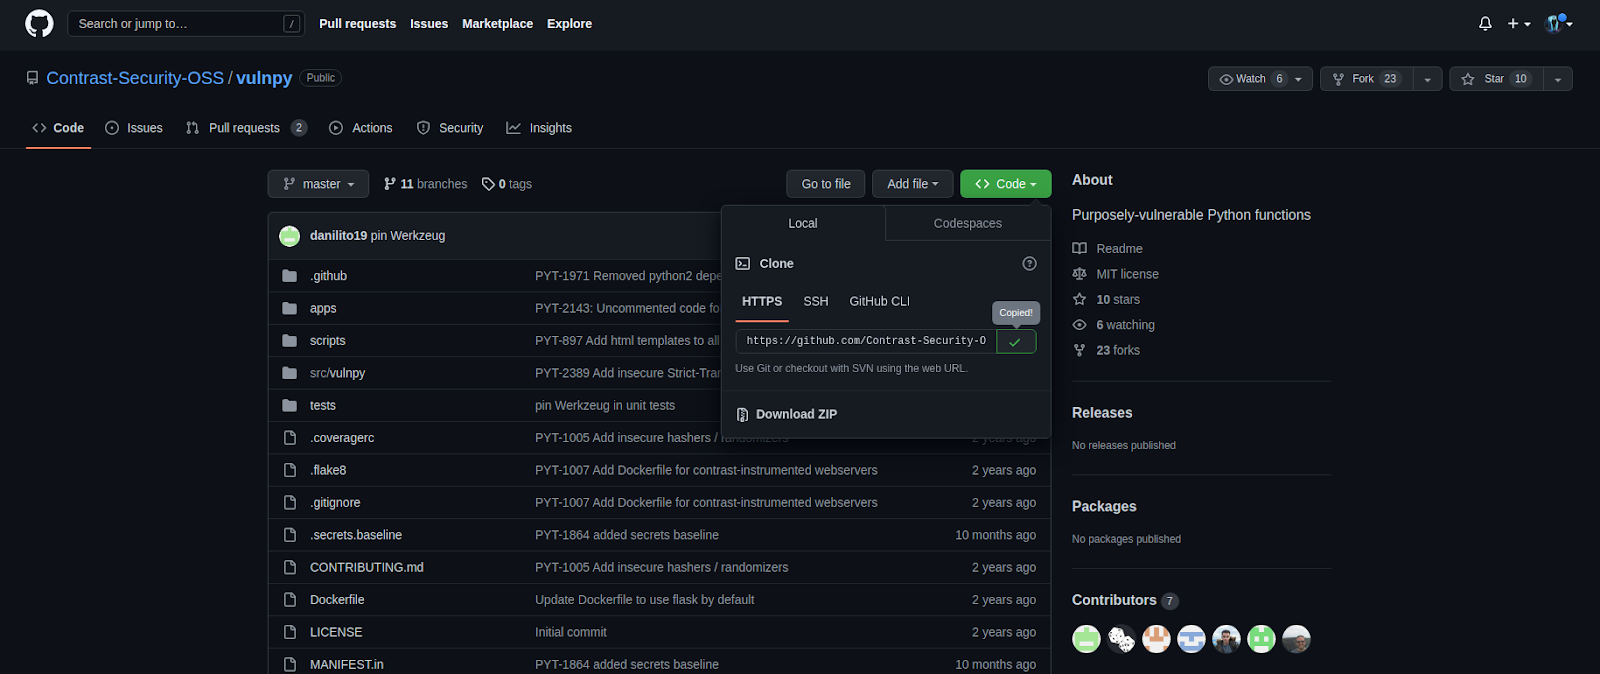Open the Add file dropdown
1600x674 pixels.
point(912,184)
